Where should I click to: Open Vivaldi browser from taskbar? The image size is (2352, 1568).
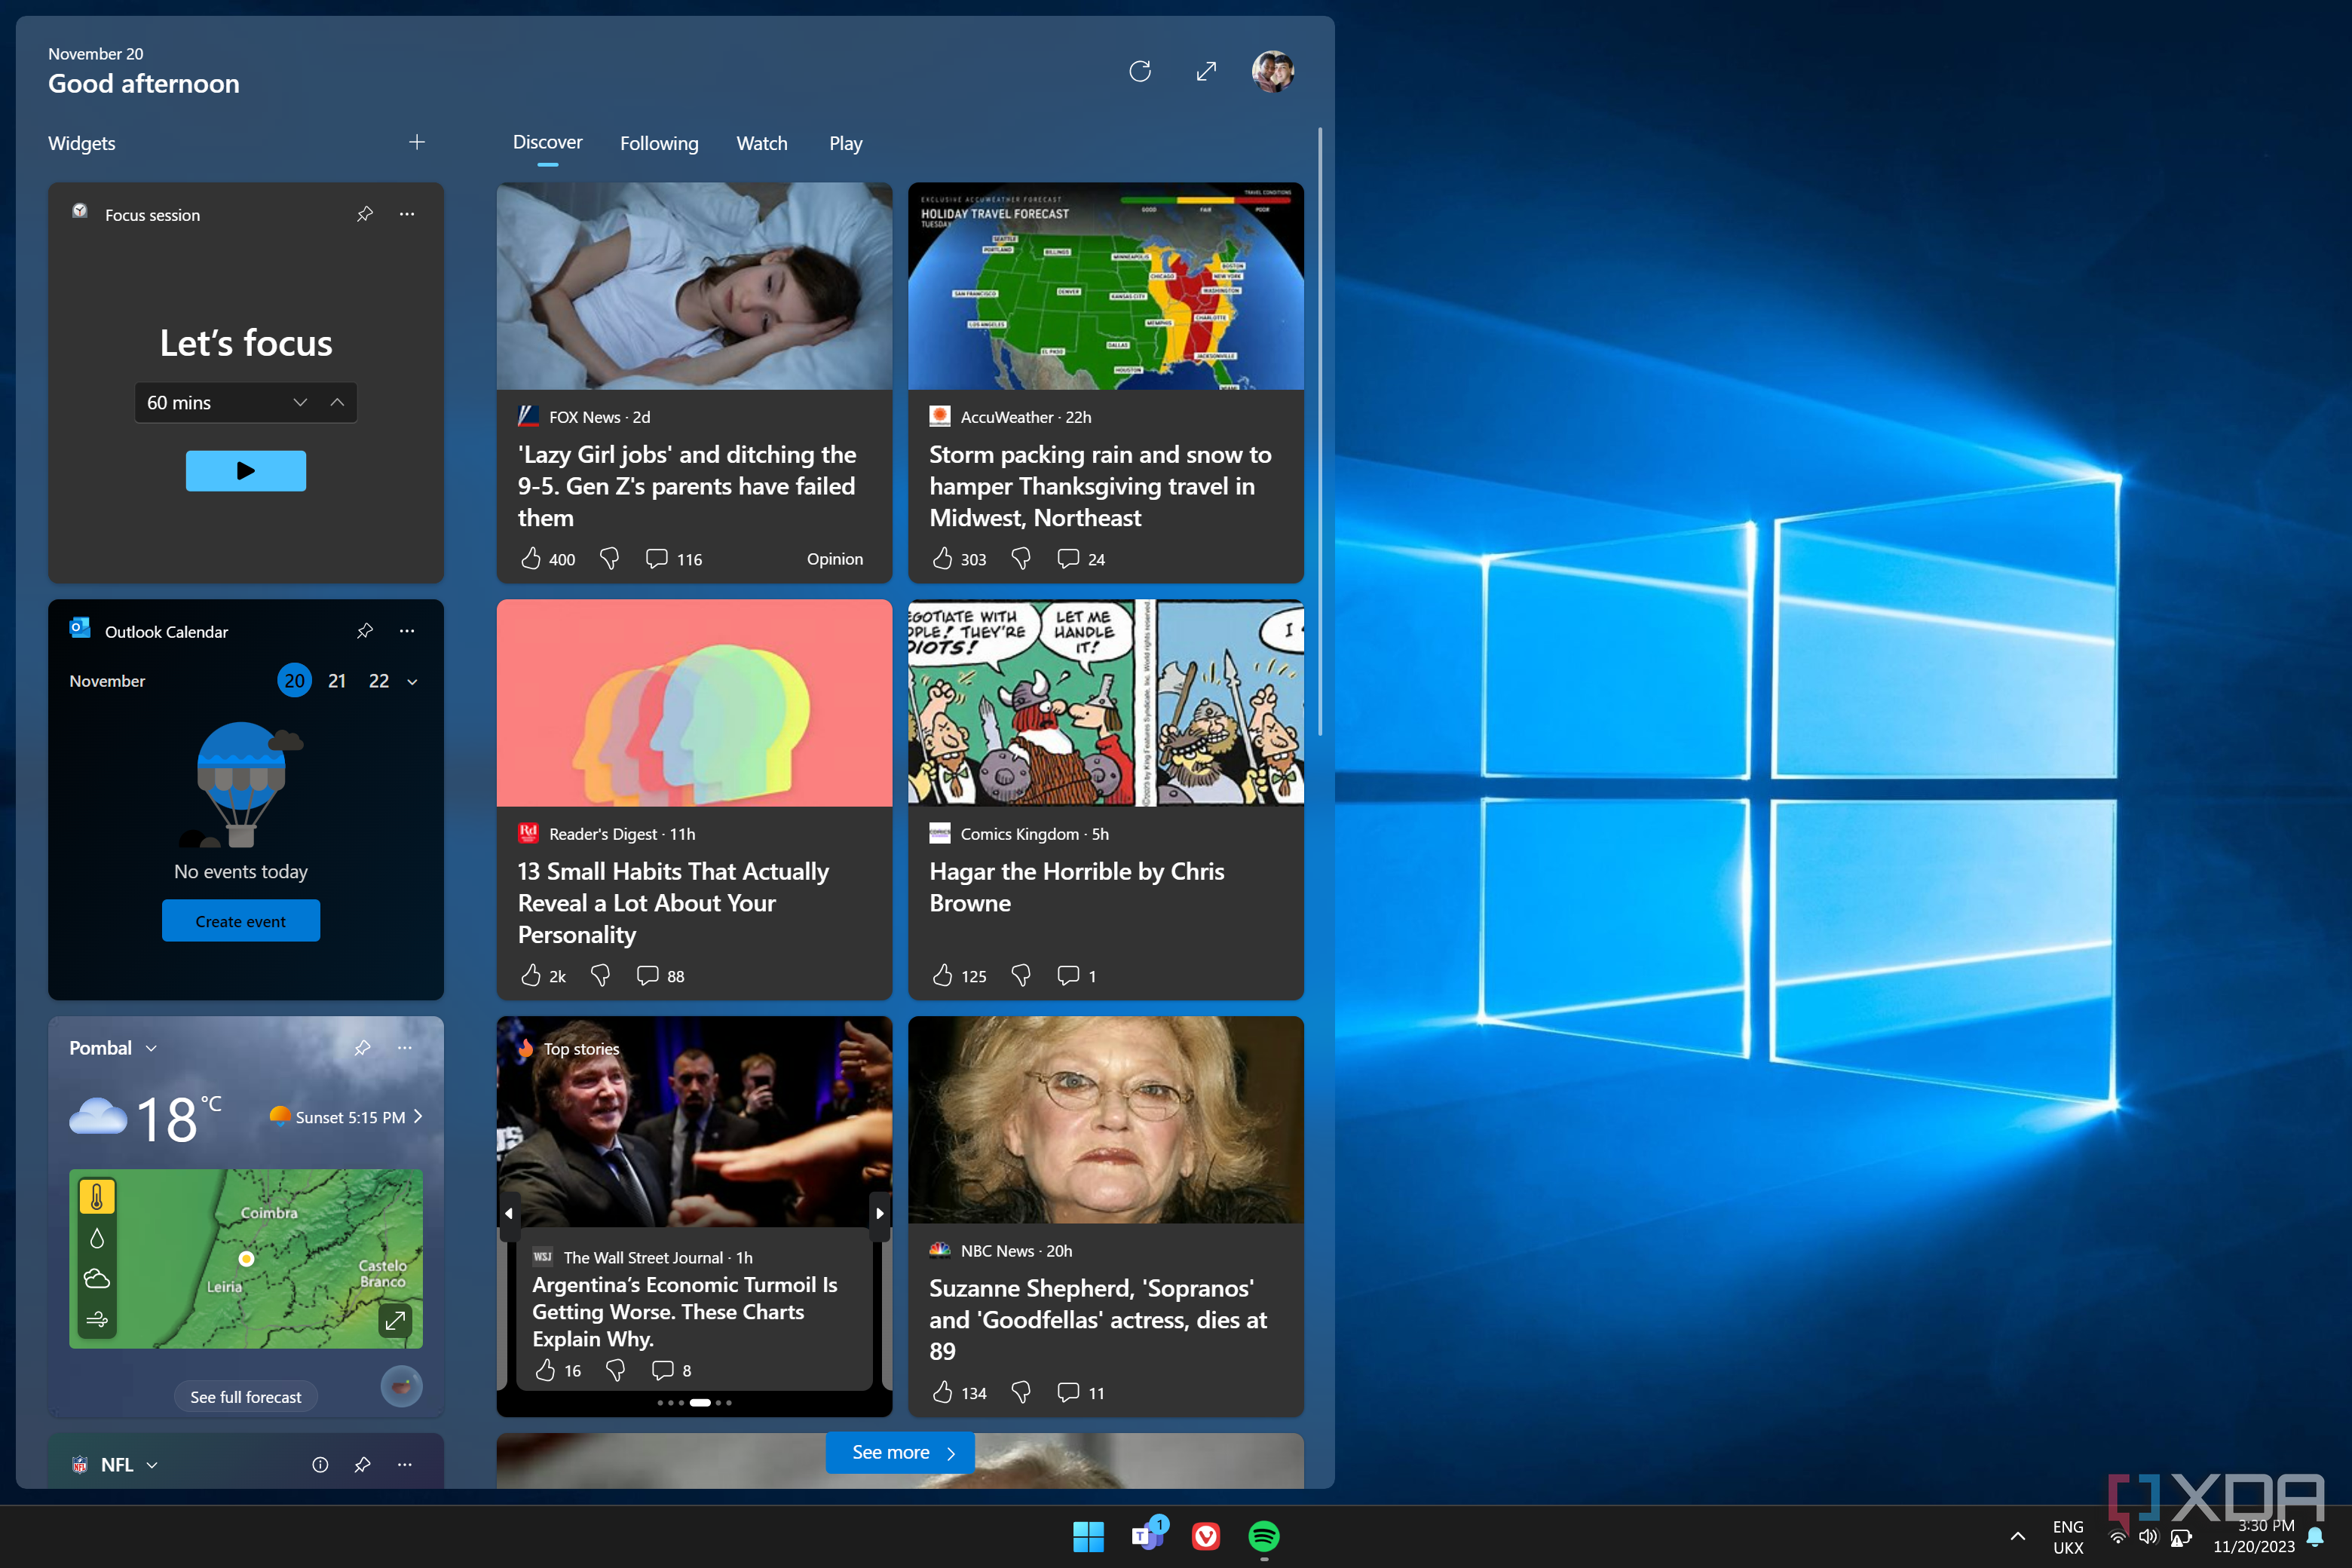pyautogui.click(x=1206, y=1536)
